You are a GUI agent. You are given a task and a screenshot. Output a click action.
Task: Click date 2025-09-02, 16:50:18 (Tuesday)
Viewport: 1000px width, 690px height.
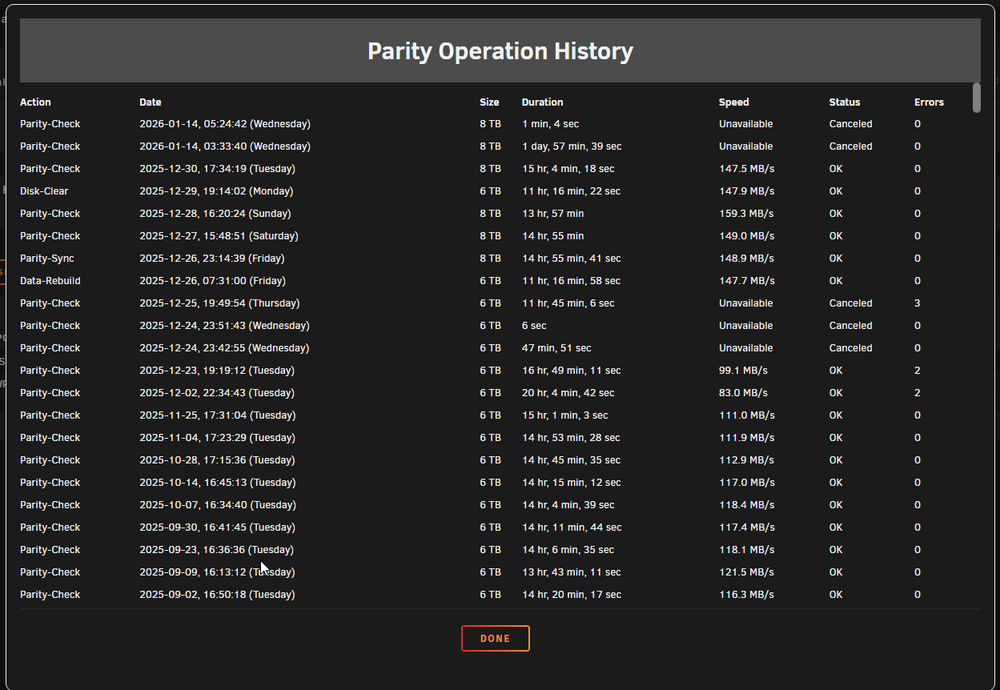[217, 594]
